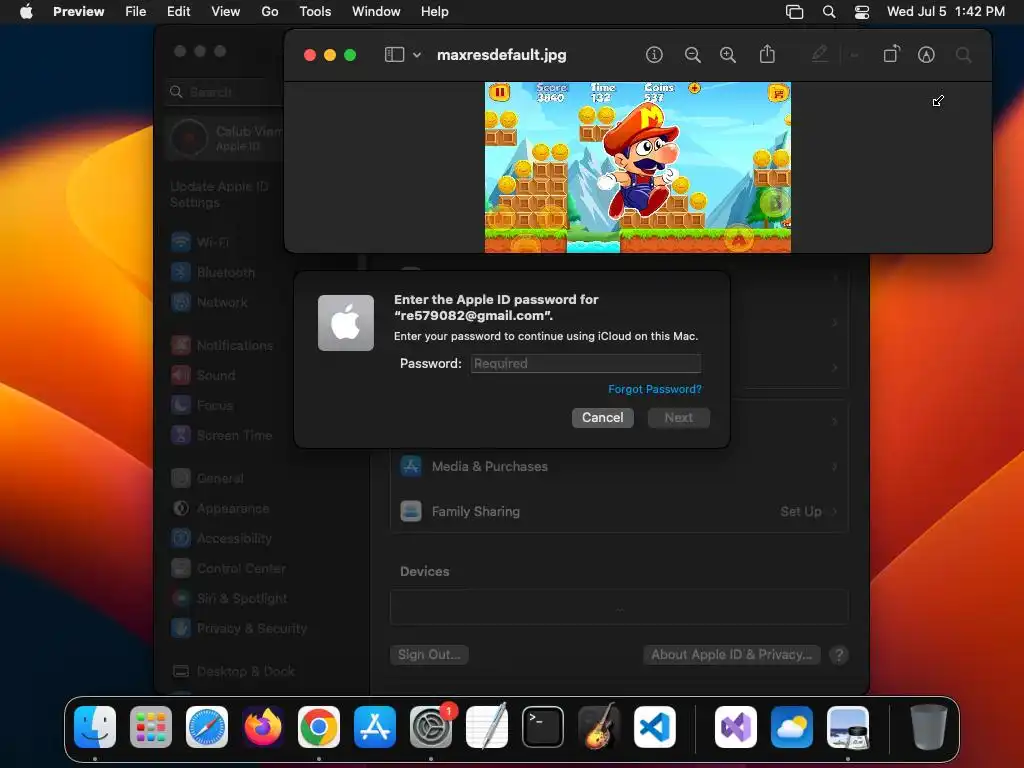This screenshot has height=768, width=1024.
Task: Launch GarageBand from the Dock
Action: [x=599, y=727]
